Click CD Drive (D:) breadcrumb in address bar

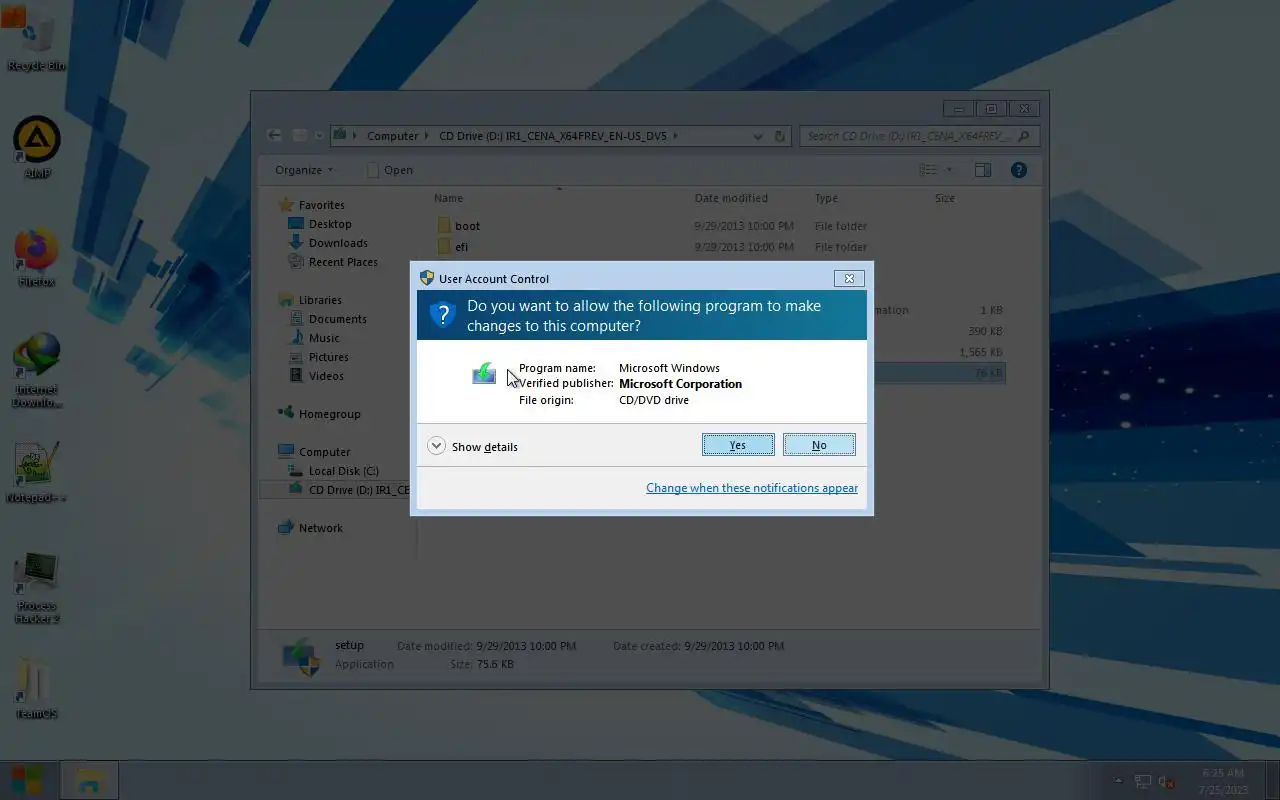[x=555, y=136]
